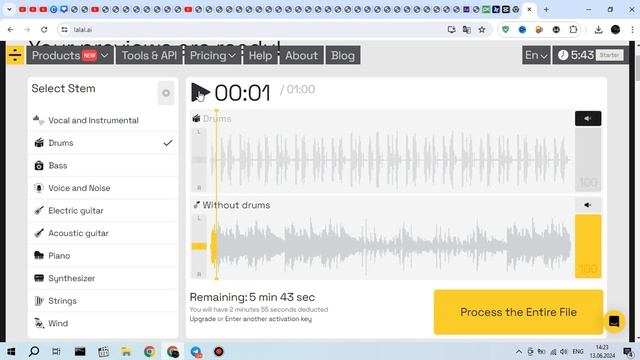The width and height of the screenshot is (640, 360).
Task: Open the notification center icon
Action: tap(628, 351)
